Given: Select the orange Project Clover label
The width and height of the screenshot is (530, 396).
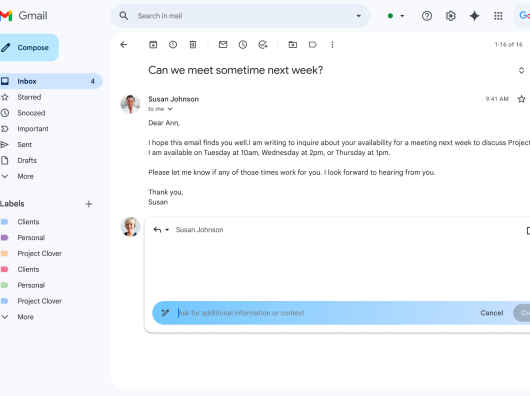Looking at the screenshot, I should click(40, 253).
